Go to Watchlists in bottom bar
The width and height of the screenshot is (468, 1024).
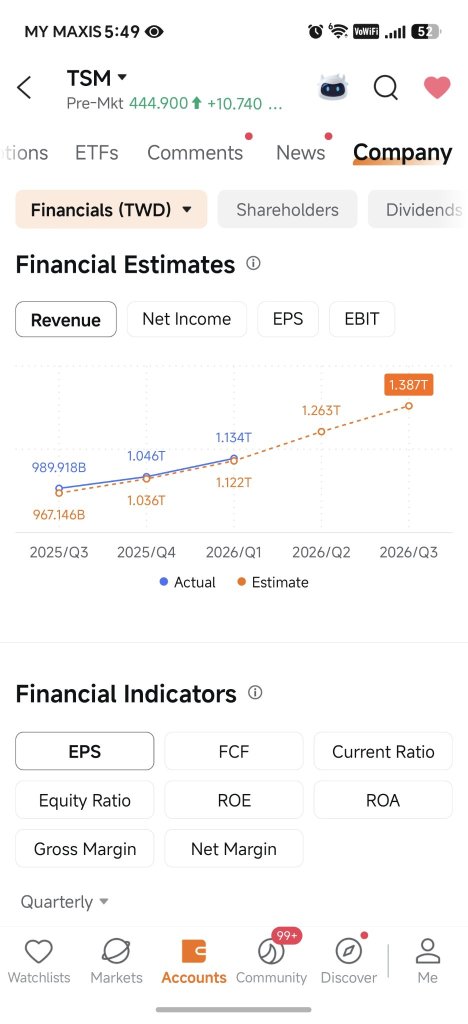39,961
